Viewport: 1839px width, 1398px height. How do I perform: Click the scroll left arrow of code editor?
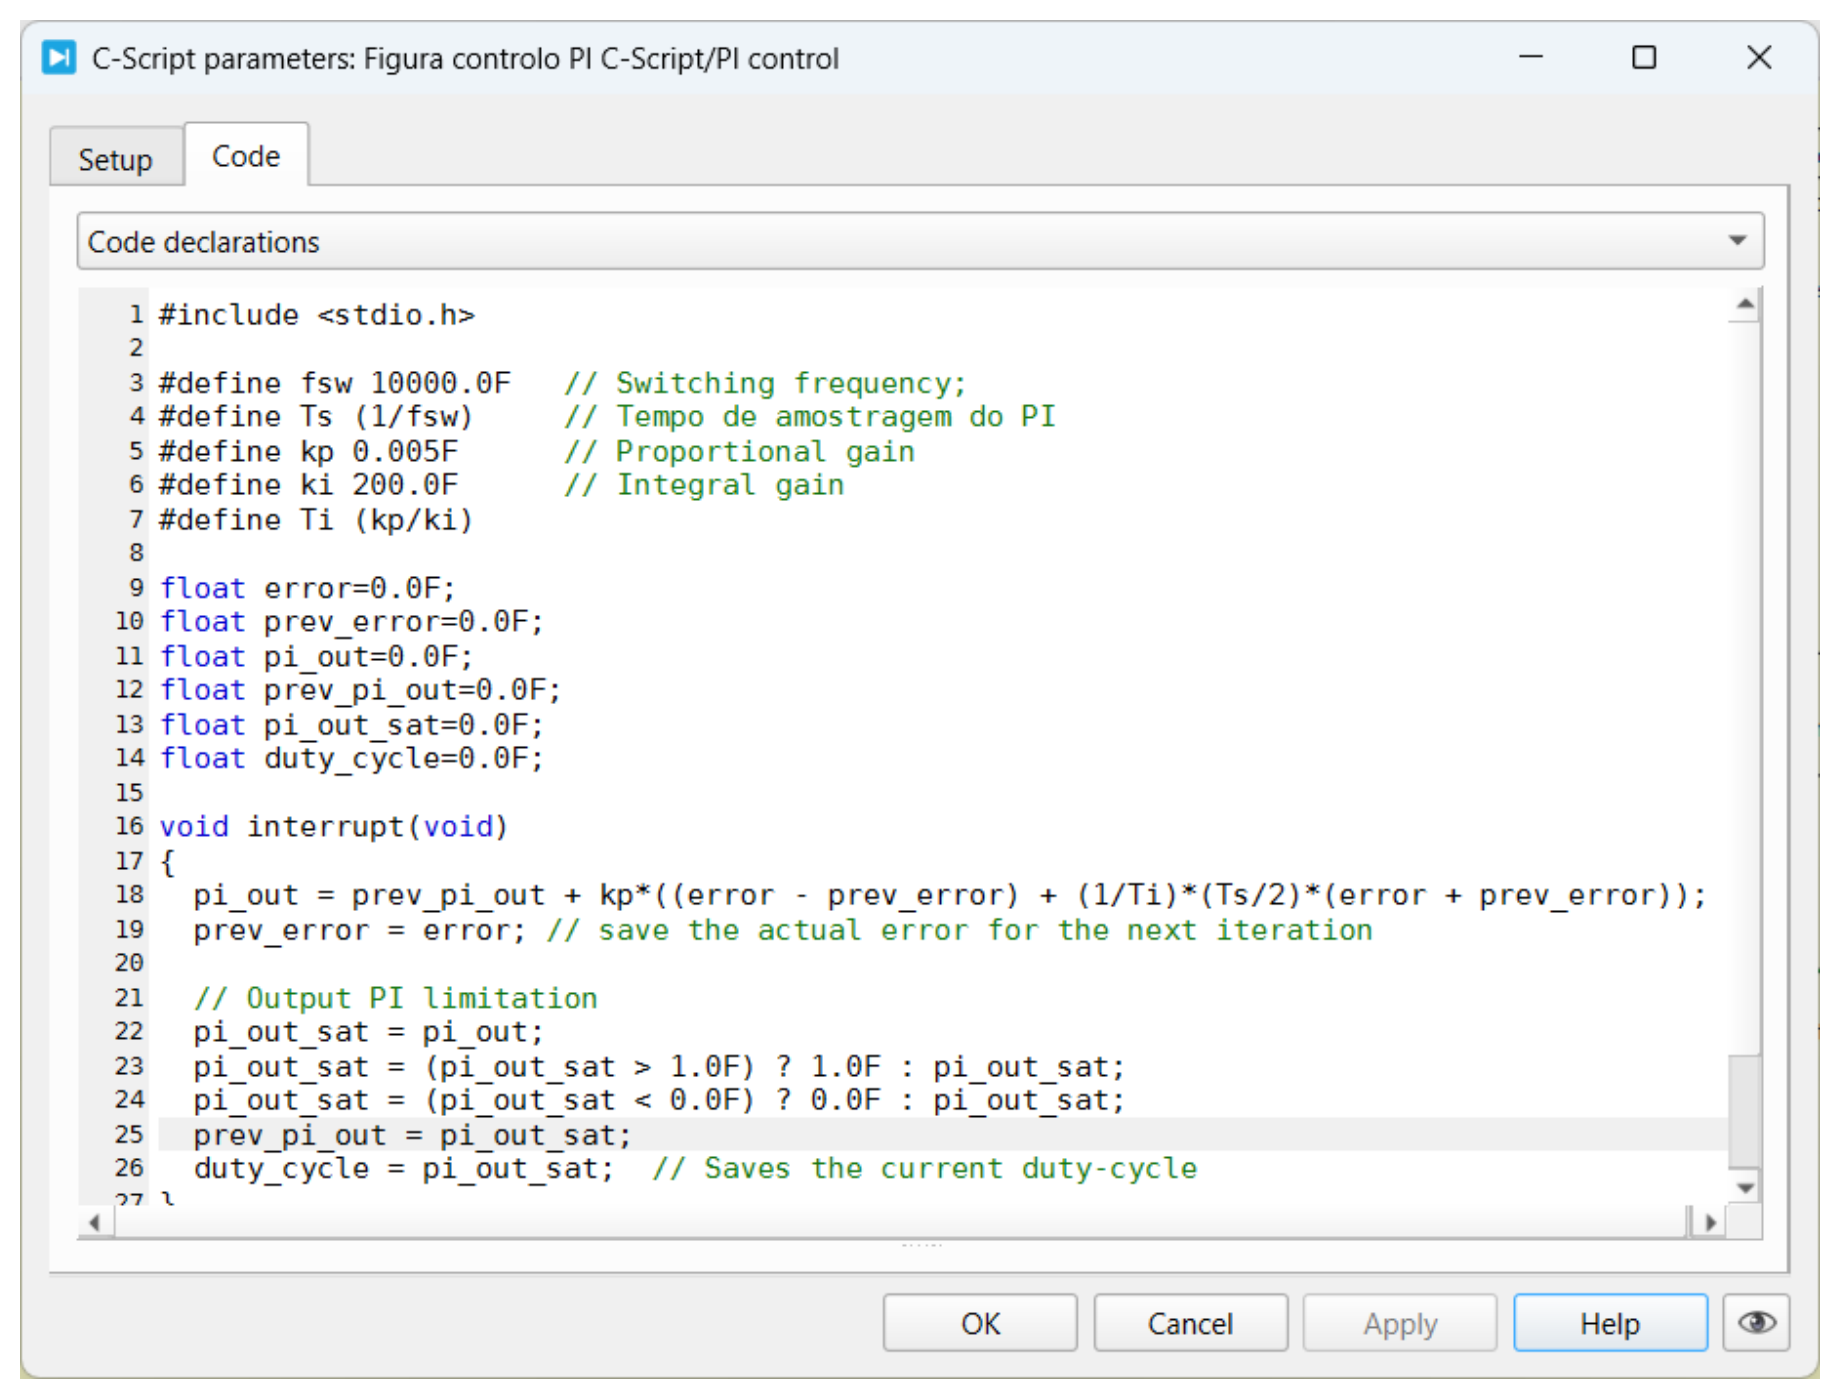[x=95, y=1222]
